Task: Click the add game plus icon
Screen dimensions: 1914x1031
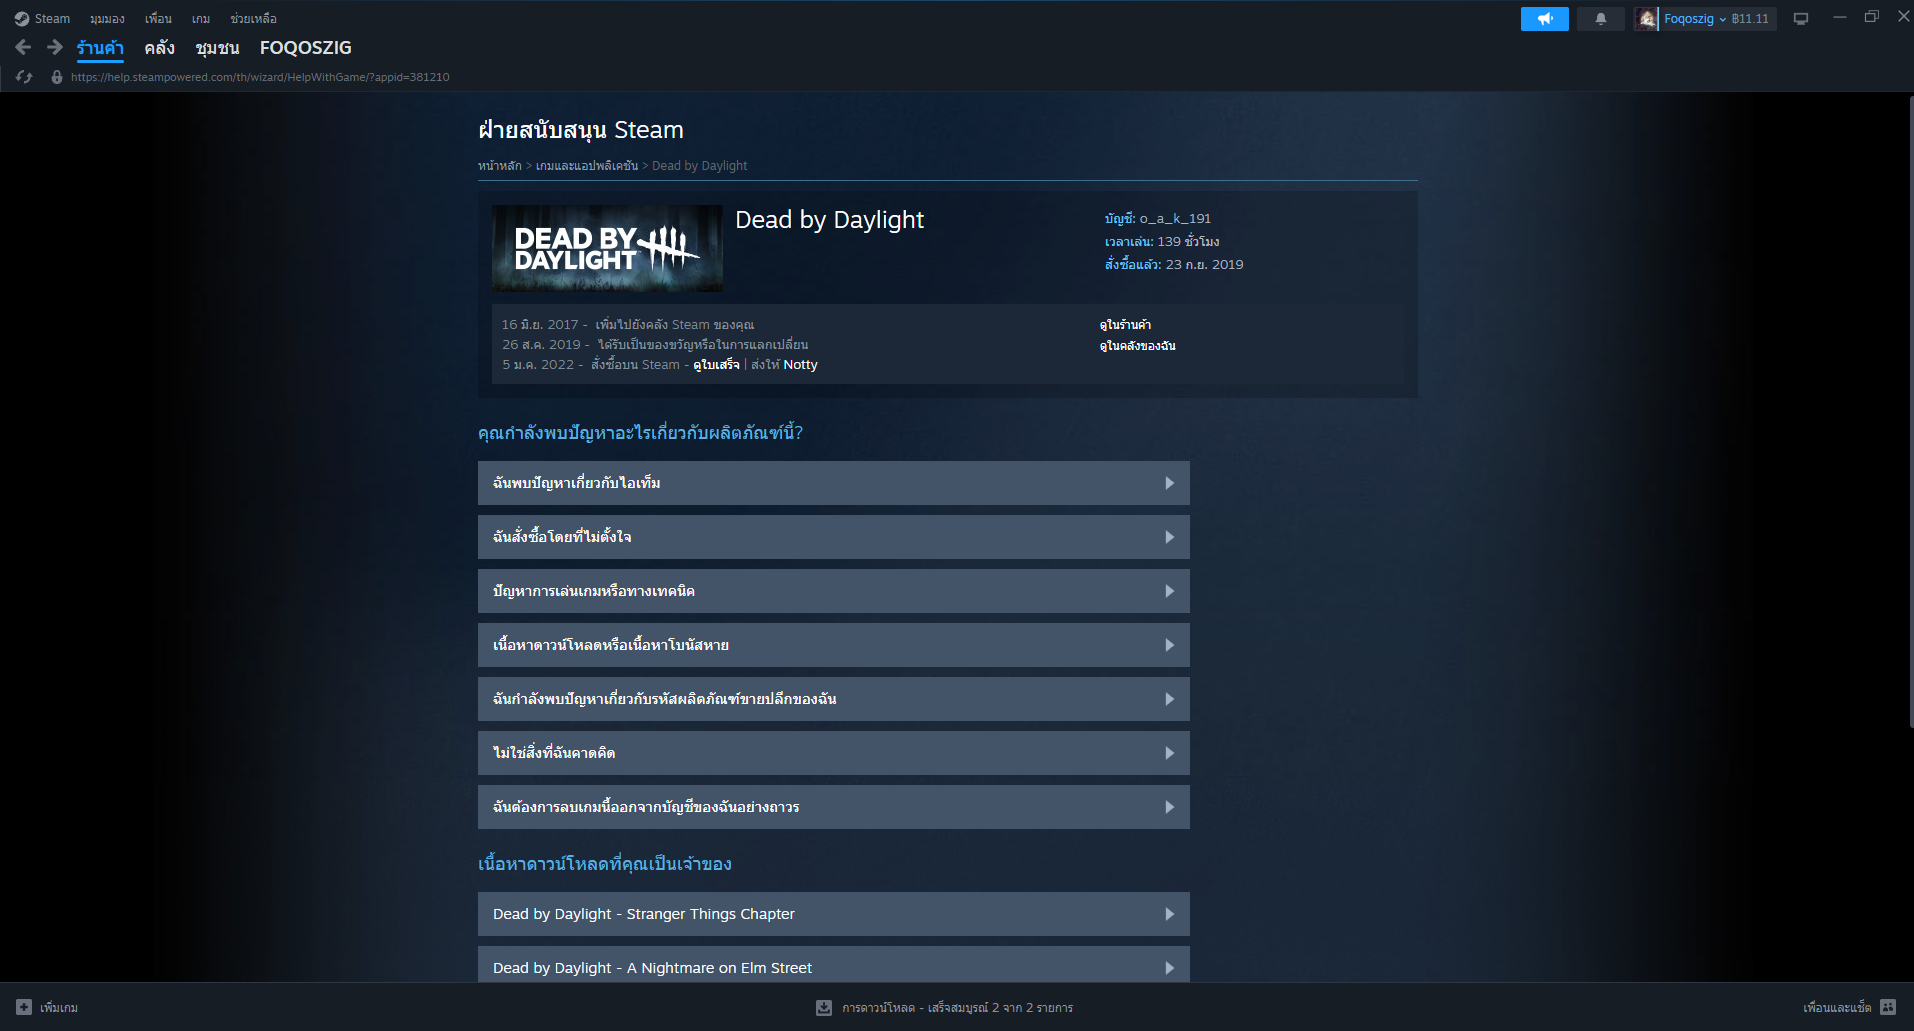Action: point(24,1007)
